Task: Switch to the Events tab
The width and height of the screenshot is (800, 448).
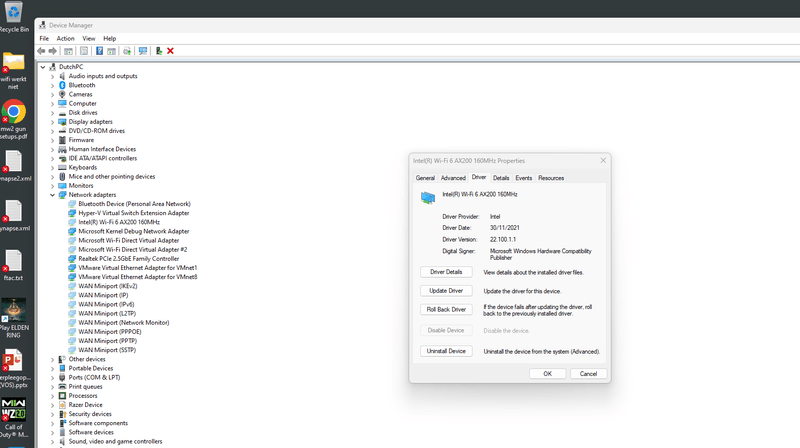Action: [x=523, y=178]
